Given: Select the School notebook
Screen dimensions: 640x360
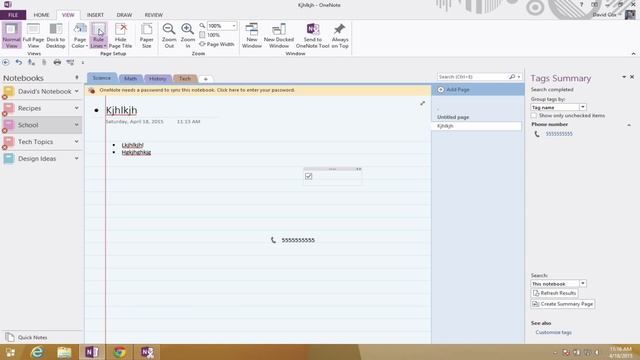Looking at the screenshot, I should (41, 125).
